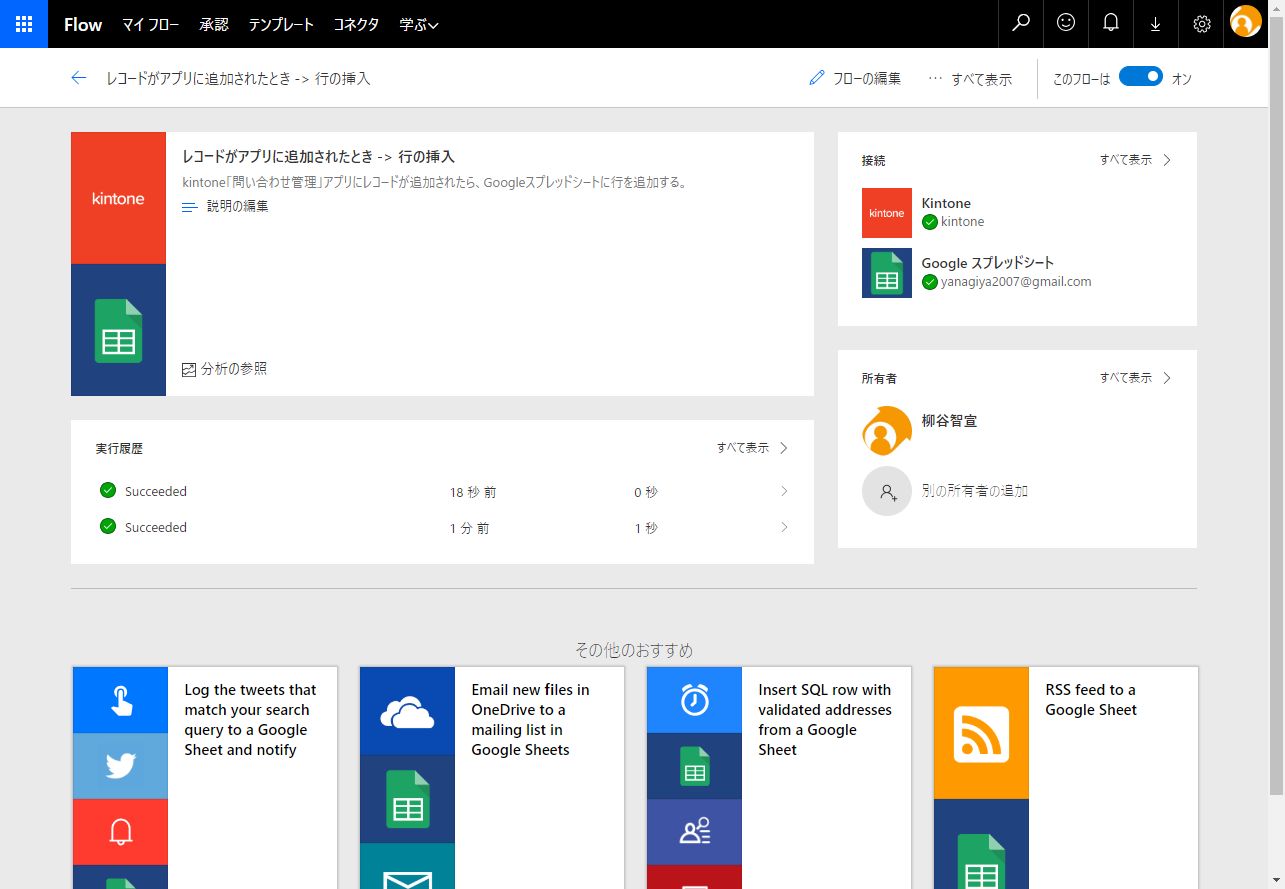
Task: Click the フローの編集 button
Action: (855, 78)
